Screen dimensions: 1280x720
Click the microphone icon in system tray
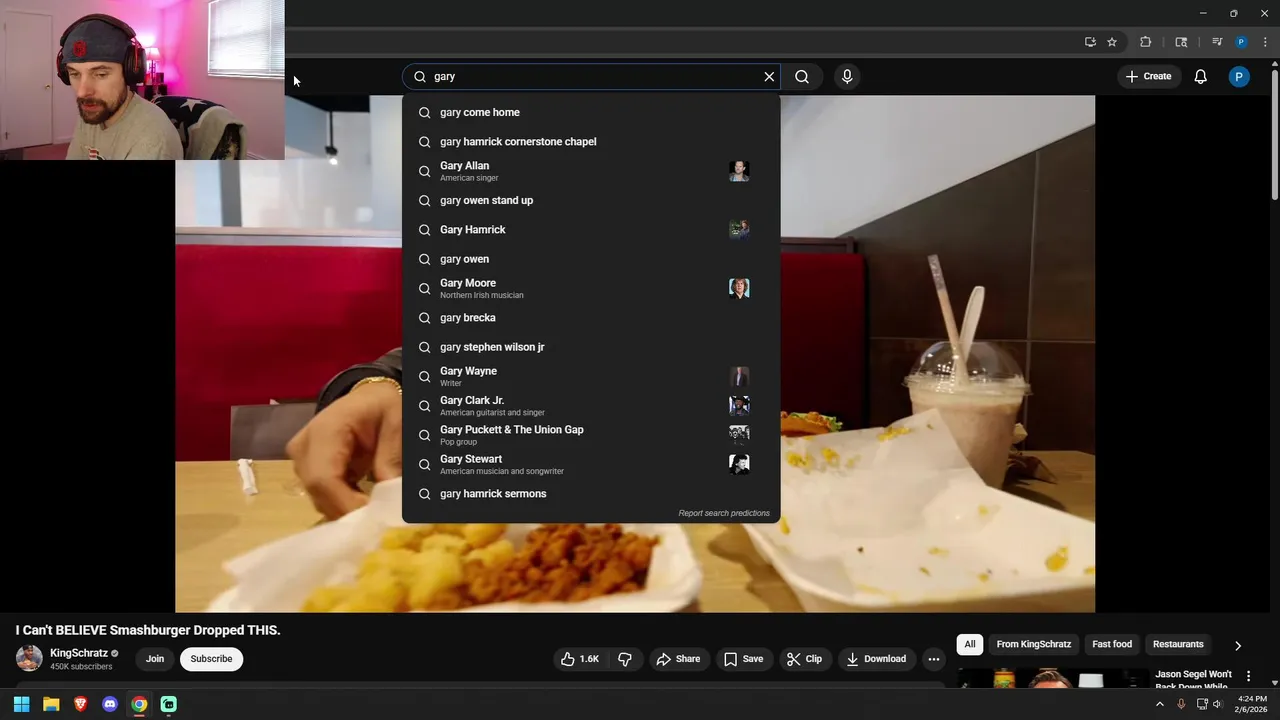pos(1181,704)
